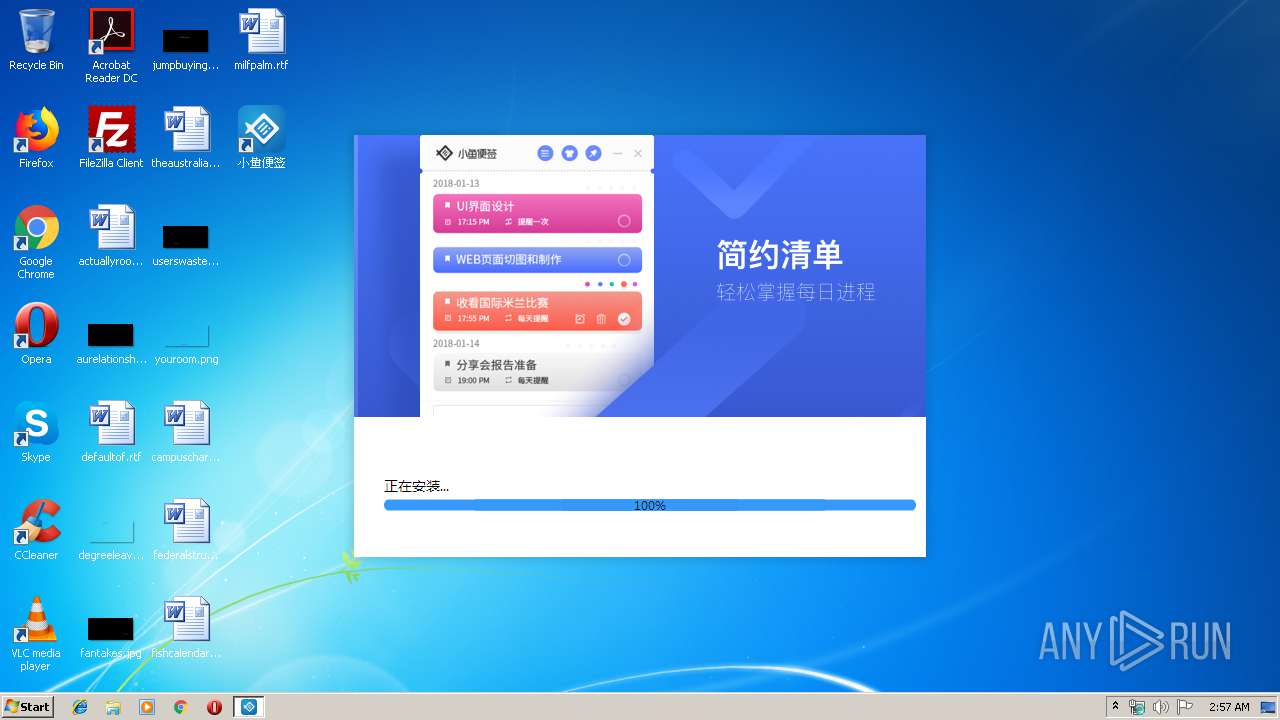Switch to the 小鱼便签 installer taskbar item
The width and height of the screenshot is (1280, 720).
[x=249, y=707]
